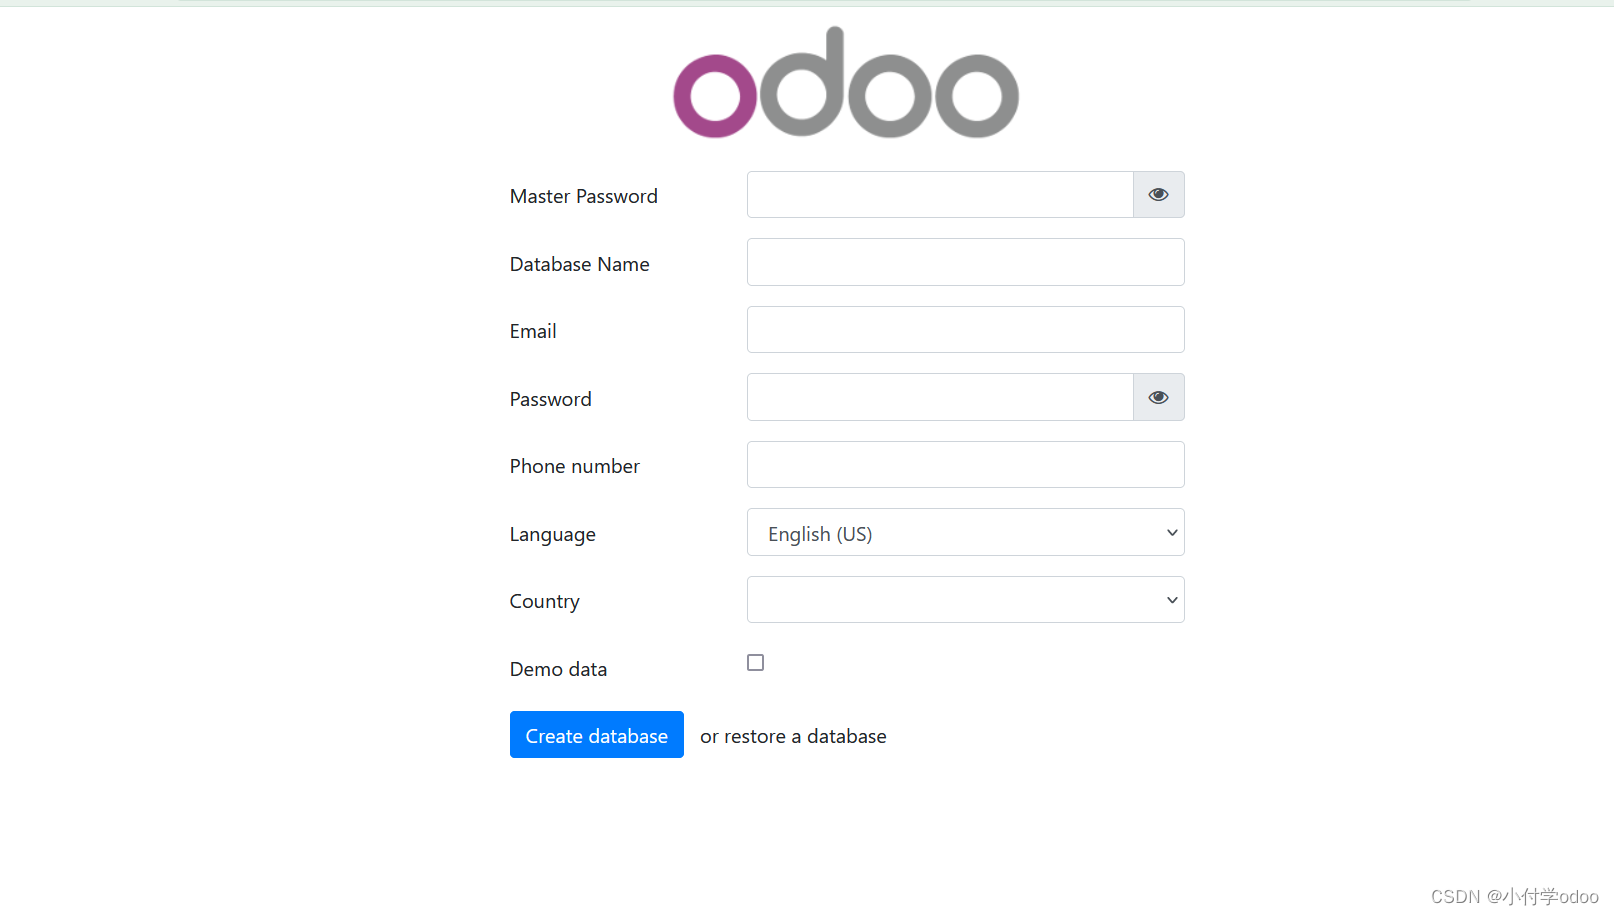Viewport: 1614px width, 915px height.
Task: Enable the Demo data checkbox
Action: [755, 662]
